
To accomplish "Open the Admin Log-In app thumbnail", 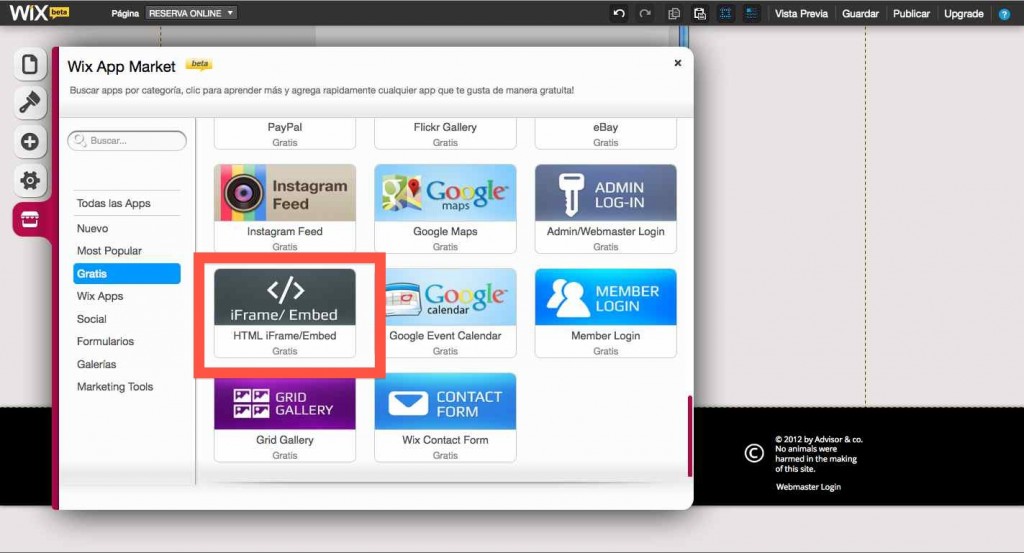I will (605, 193).
